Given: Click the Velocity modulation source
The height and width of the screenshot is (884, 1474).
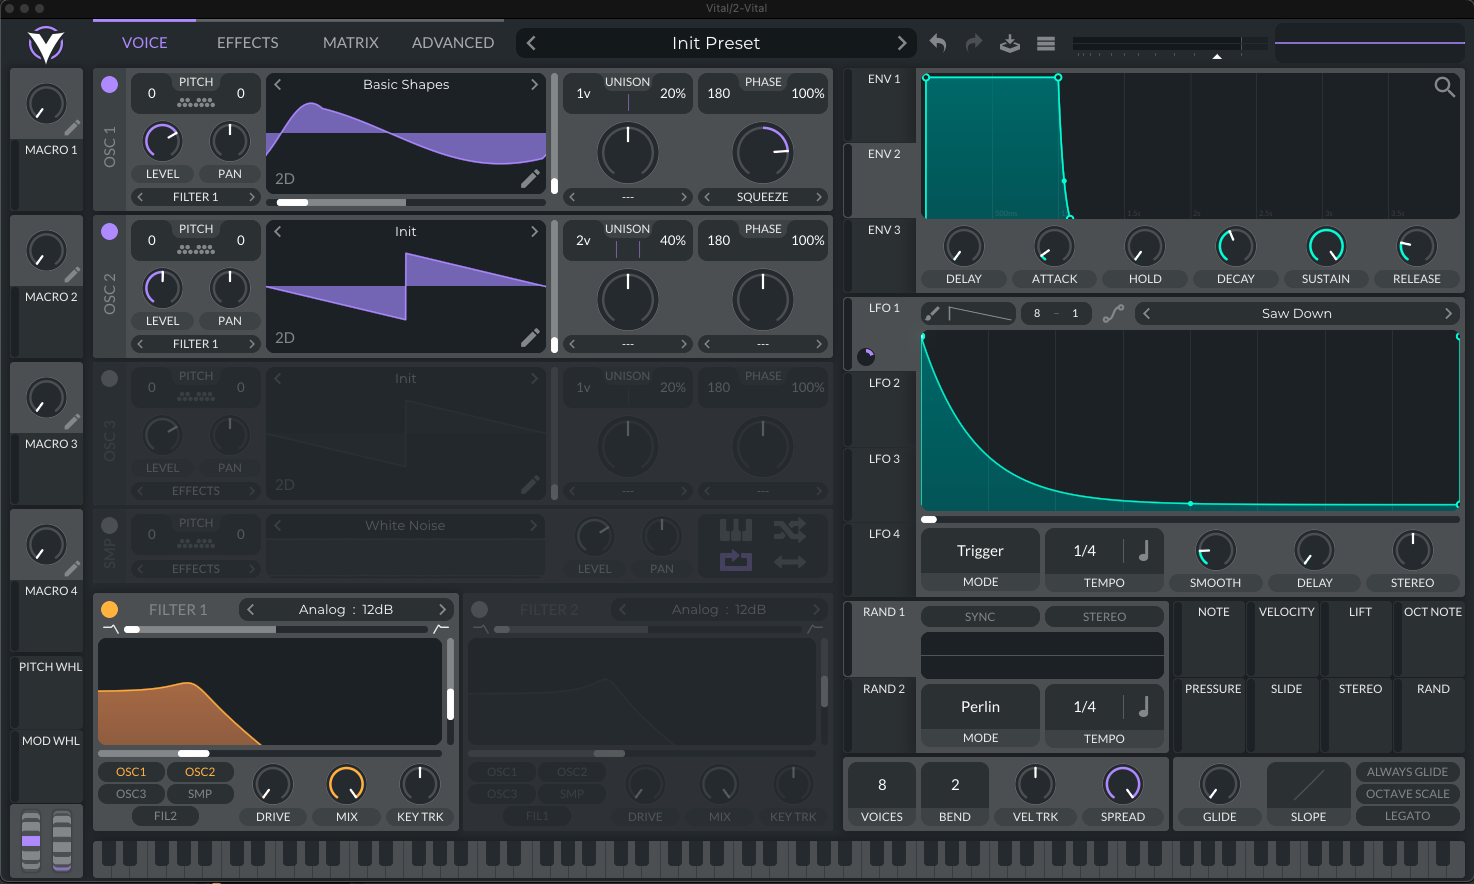Looking at the screenshot, I should click(x=1286, y=639).
